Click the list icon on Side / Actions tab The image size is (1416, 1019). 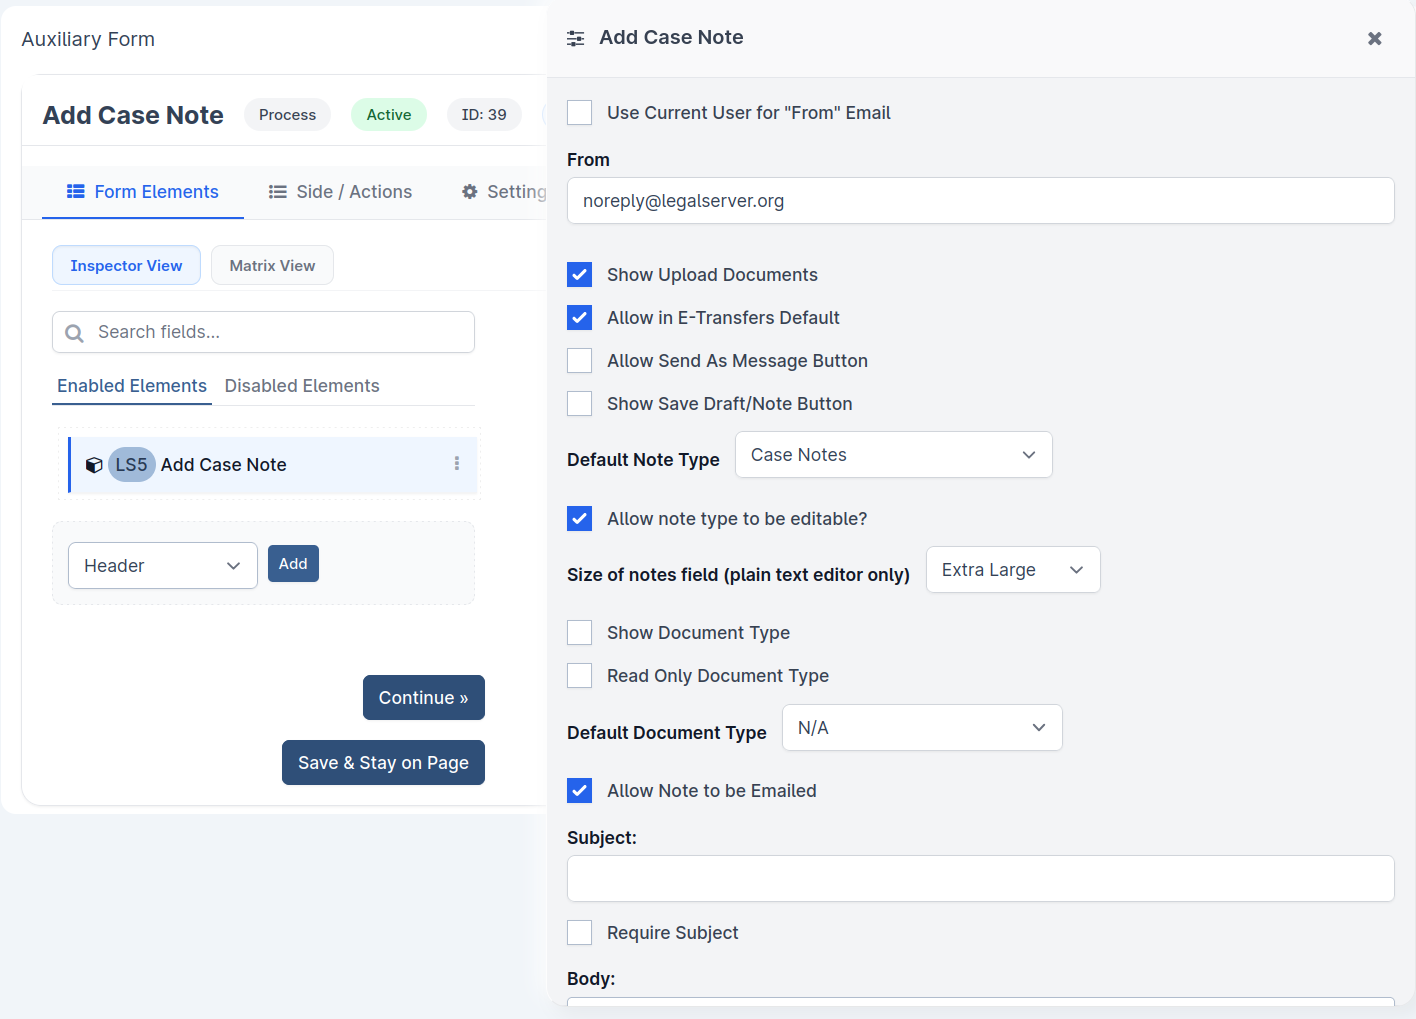[278, 192]
